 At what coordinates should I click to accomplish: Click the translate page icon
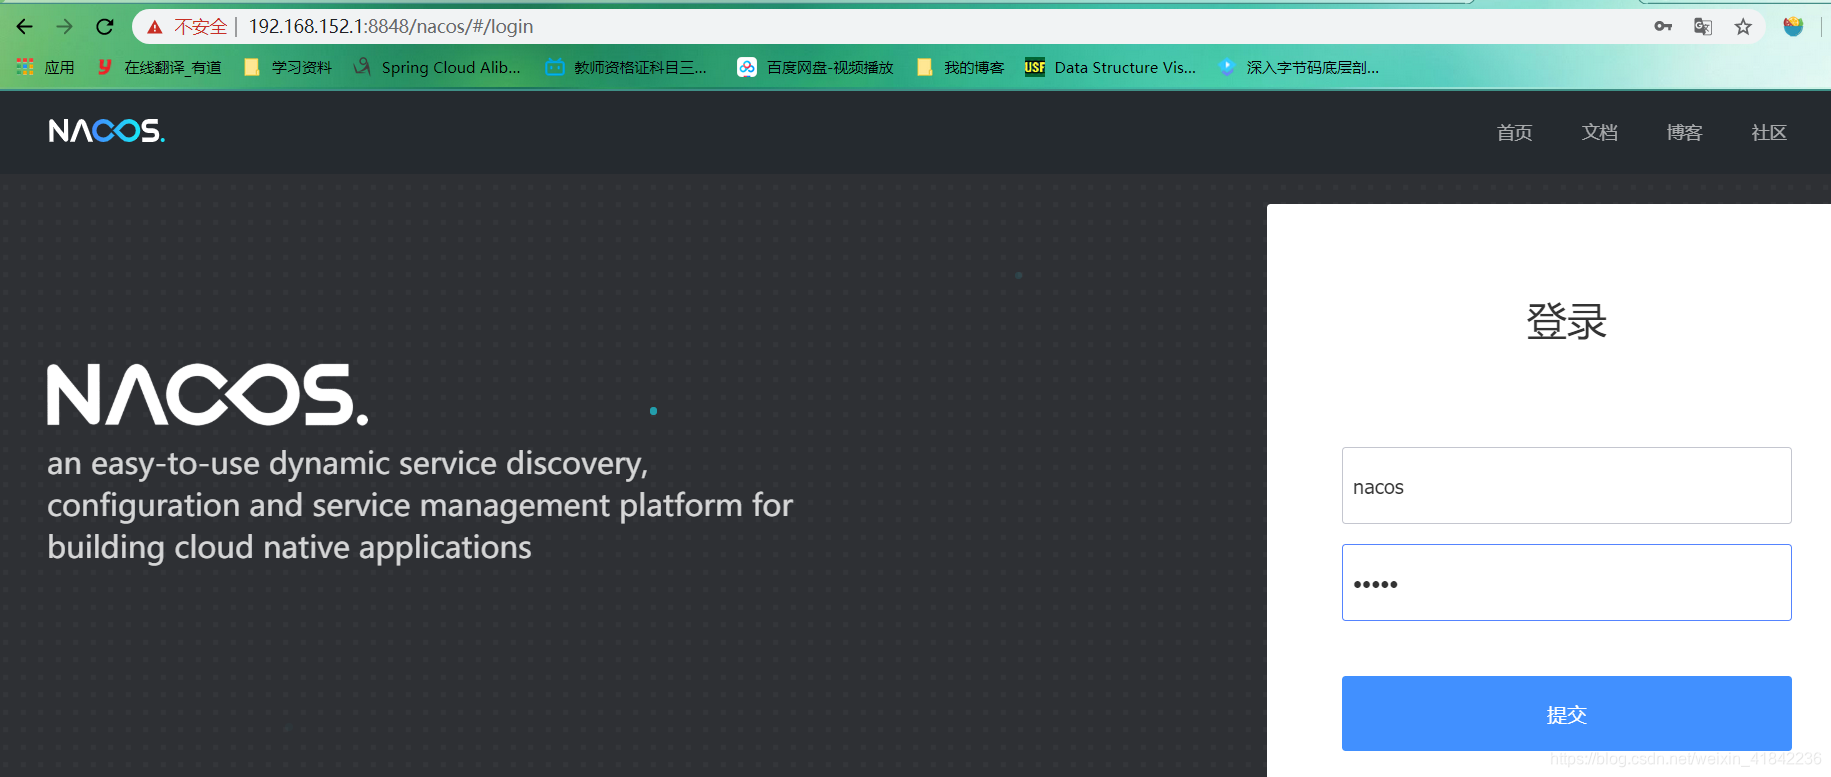(1703, 27)
